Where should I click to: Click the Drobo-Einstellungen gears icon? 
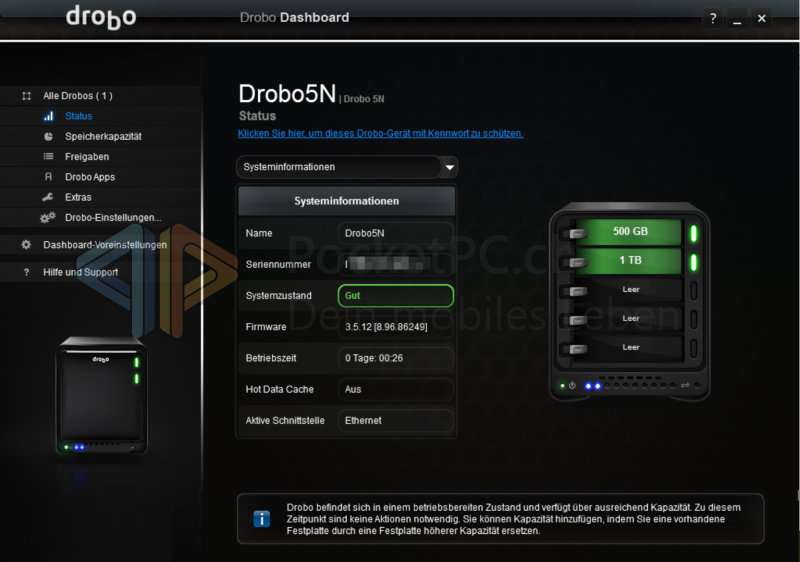pos(47,218)
